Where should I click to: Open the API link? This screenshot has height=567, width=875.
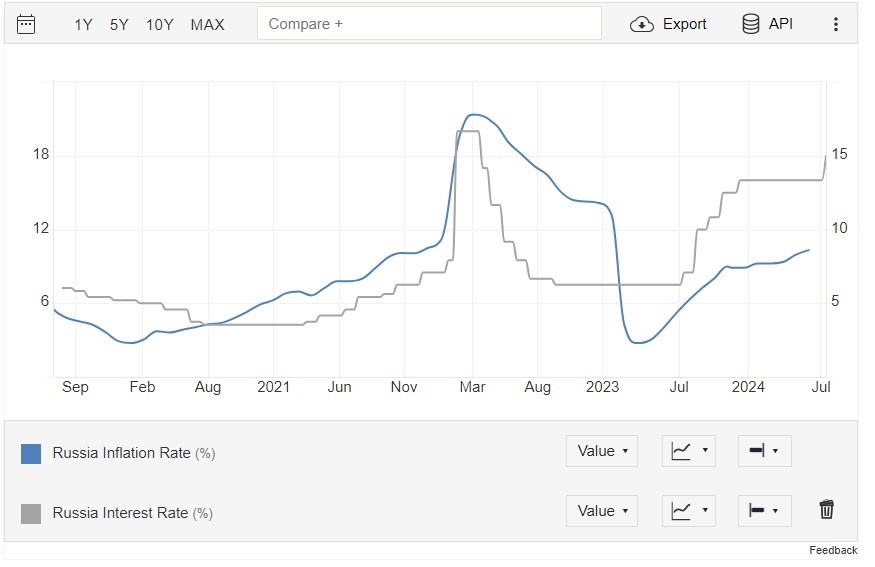pyautogui.click(x=781, y=23)
